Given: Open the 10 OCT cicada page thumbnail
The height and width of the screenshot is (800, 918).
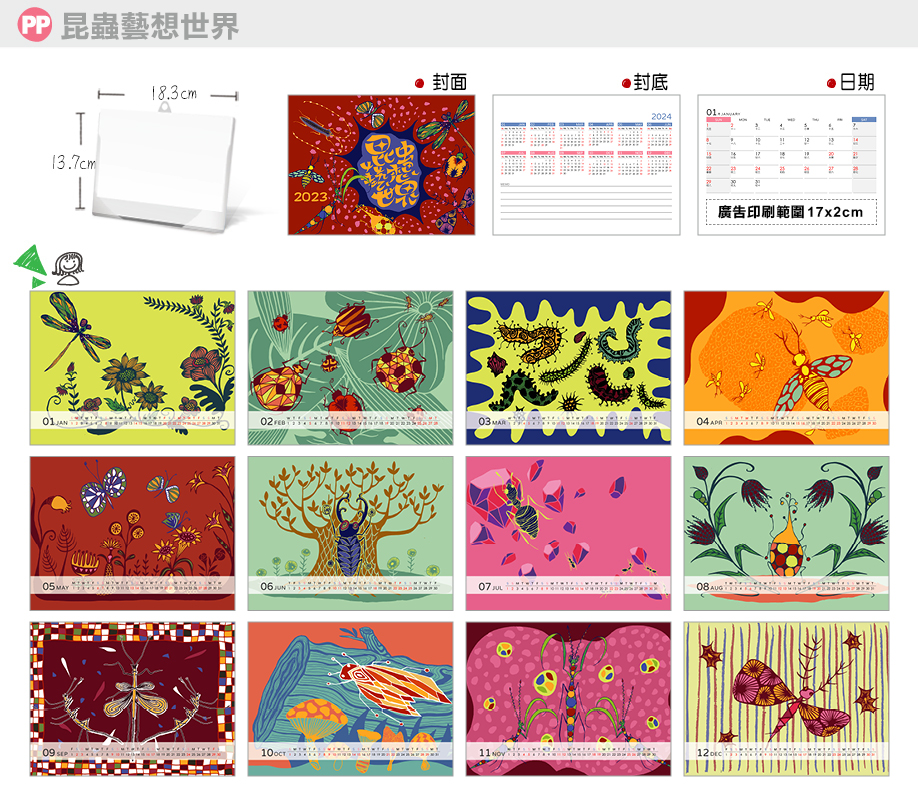Looking at the screenshot, I should coord(350,699).
